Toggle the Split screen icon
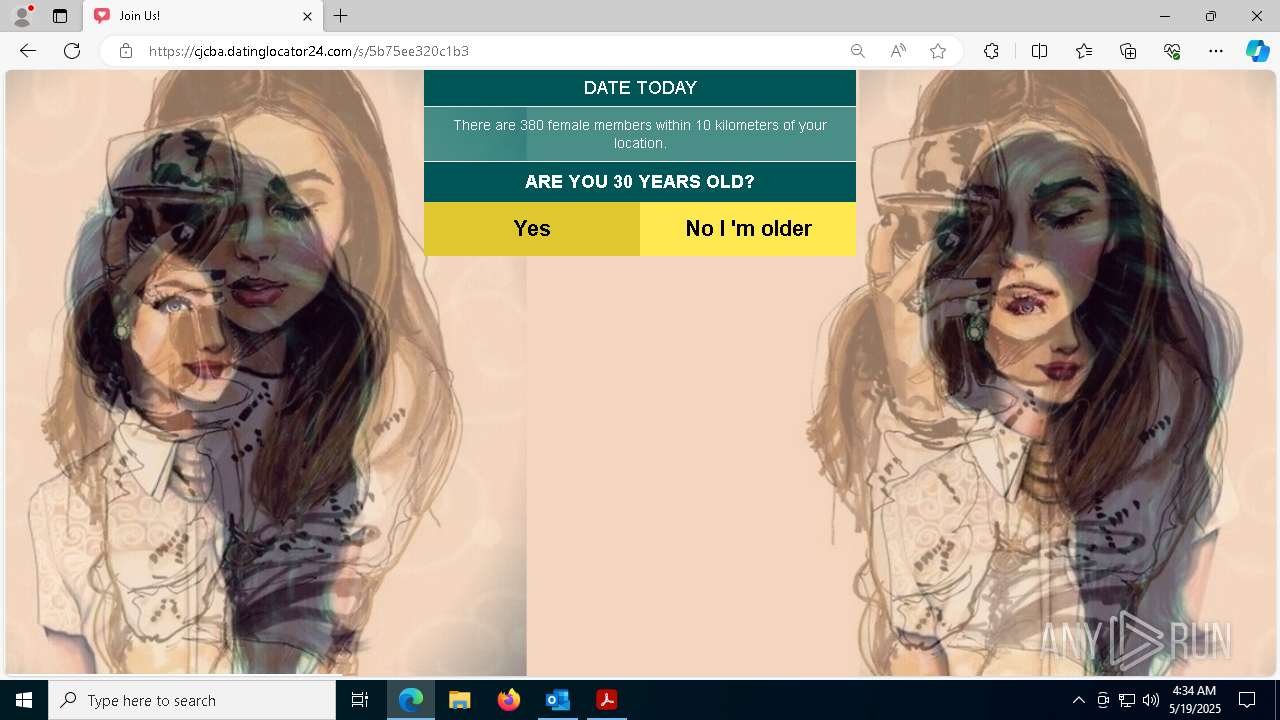The width and height of the screenshot is (1280, 720). tap(1039, 51)
